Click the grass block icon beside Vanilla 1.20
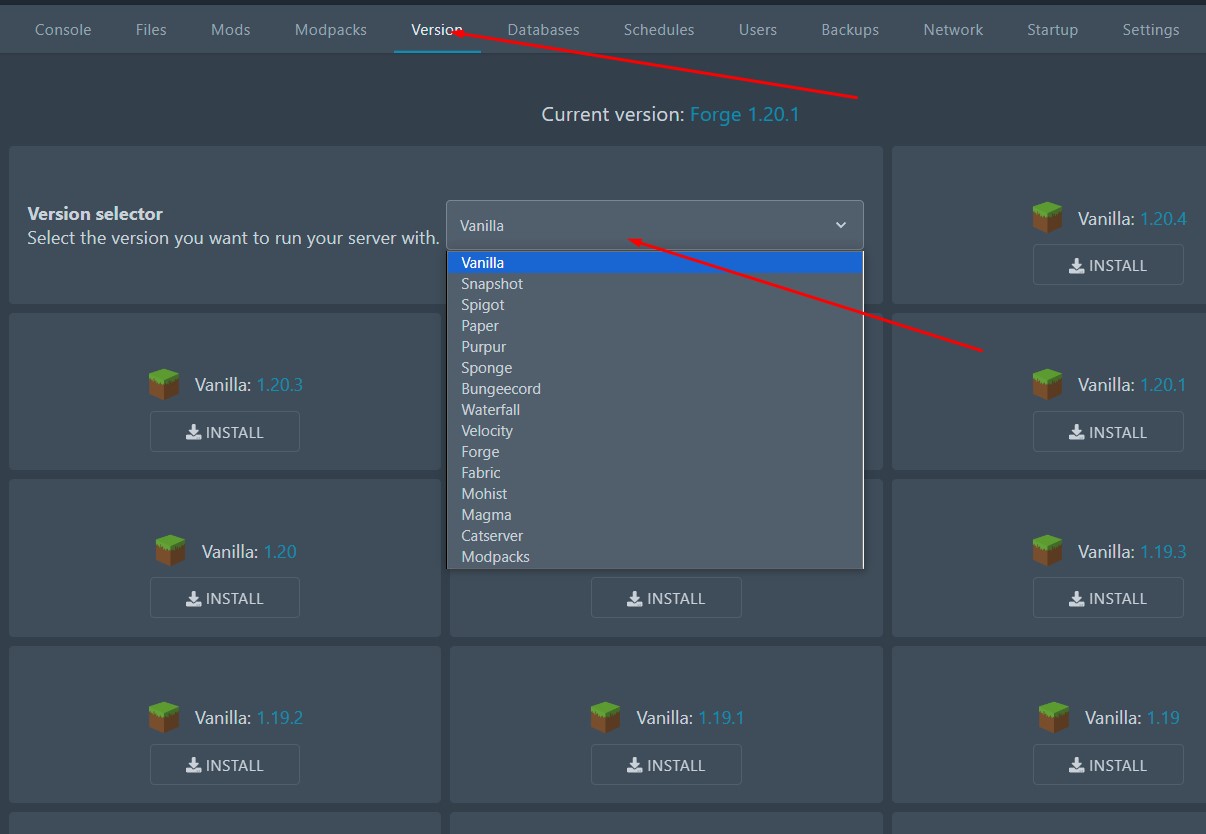This screenshot has height=834, width=1206. click(x=170, y=551)
